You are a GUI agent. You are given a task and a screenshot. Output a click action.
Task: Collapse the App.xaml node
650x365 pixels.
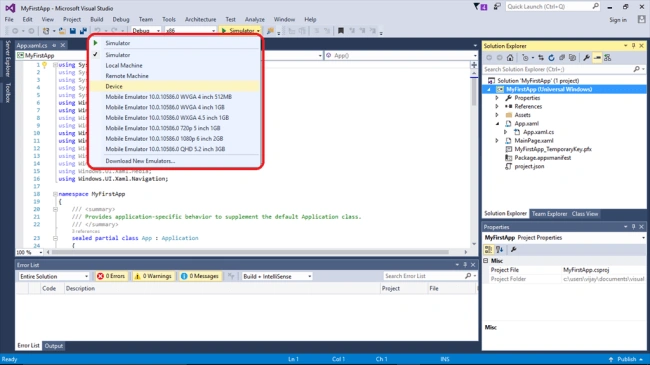click(x=497, y=124)
